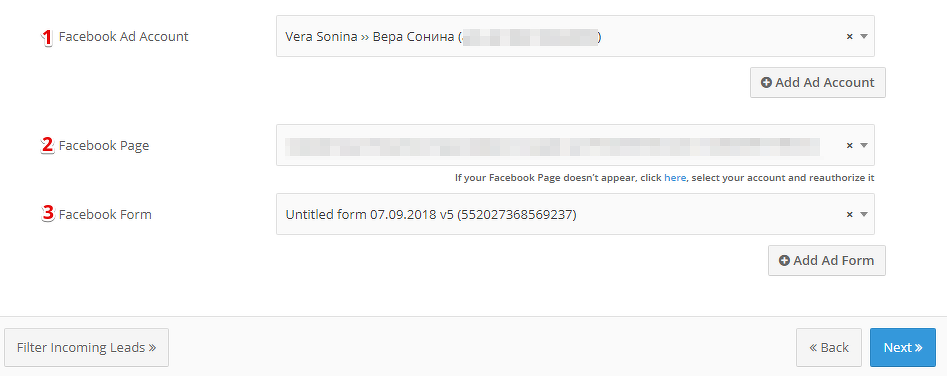Clear the Facebook Ad Account selection
This screenshot has height=376, width=947.
[849, 36]
